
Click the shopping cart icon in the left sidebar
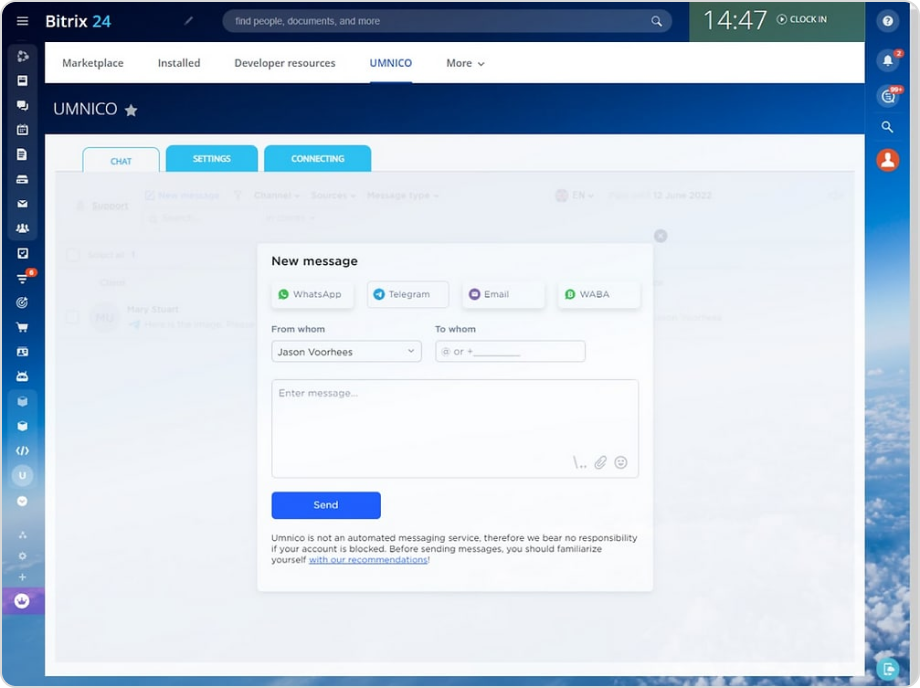click(22, 327)
